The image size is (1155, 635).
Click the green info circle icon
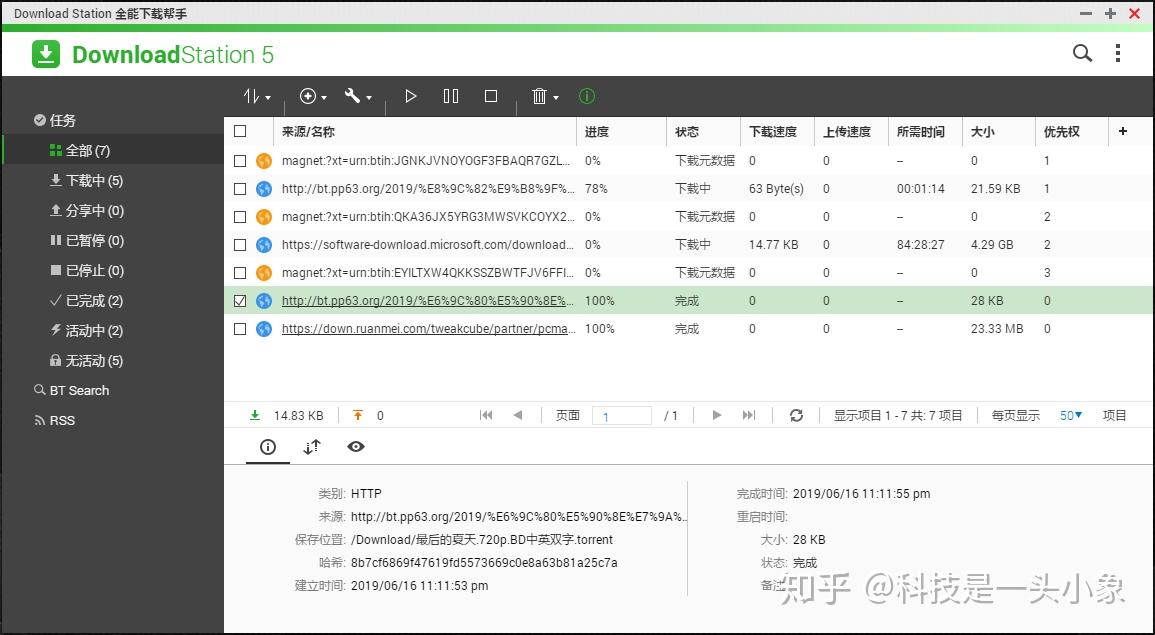click(x=586, y=96)
